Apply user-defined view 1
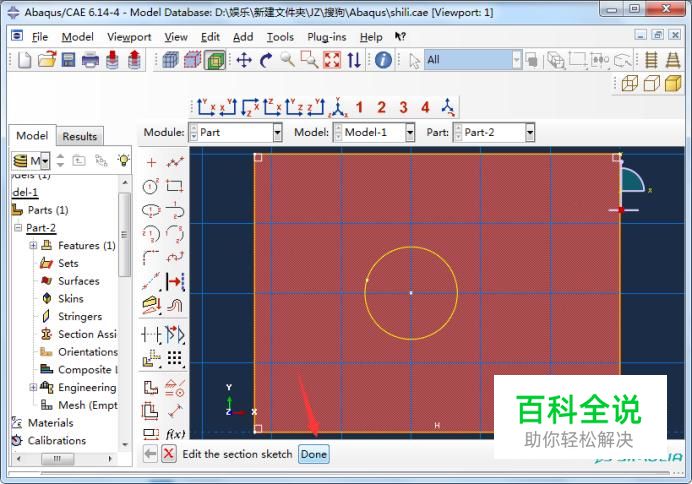Viewport: 692px width, 484px height. click(359, 107)
